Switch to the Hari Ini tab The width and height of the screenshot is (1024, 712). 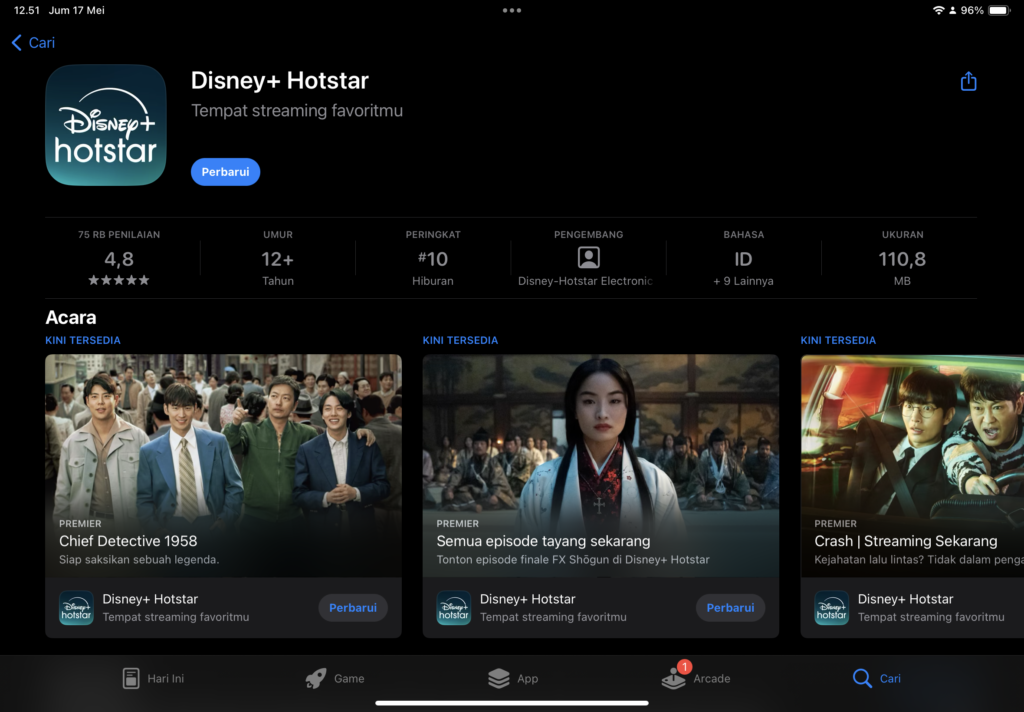[x=153, y=678]
